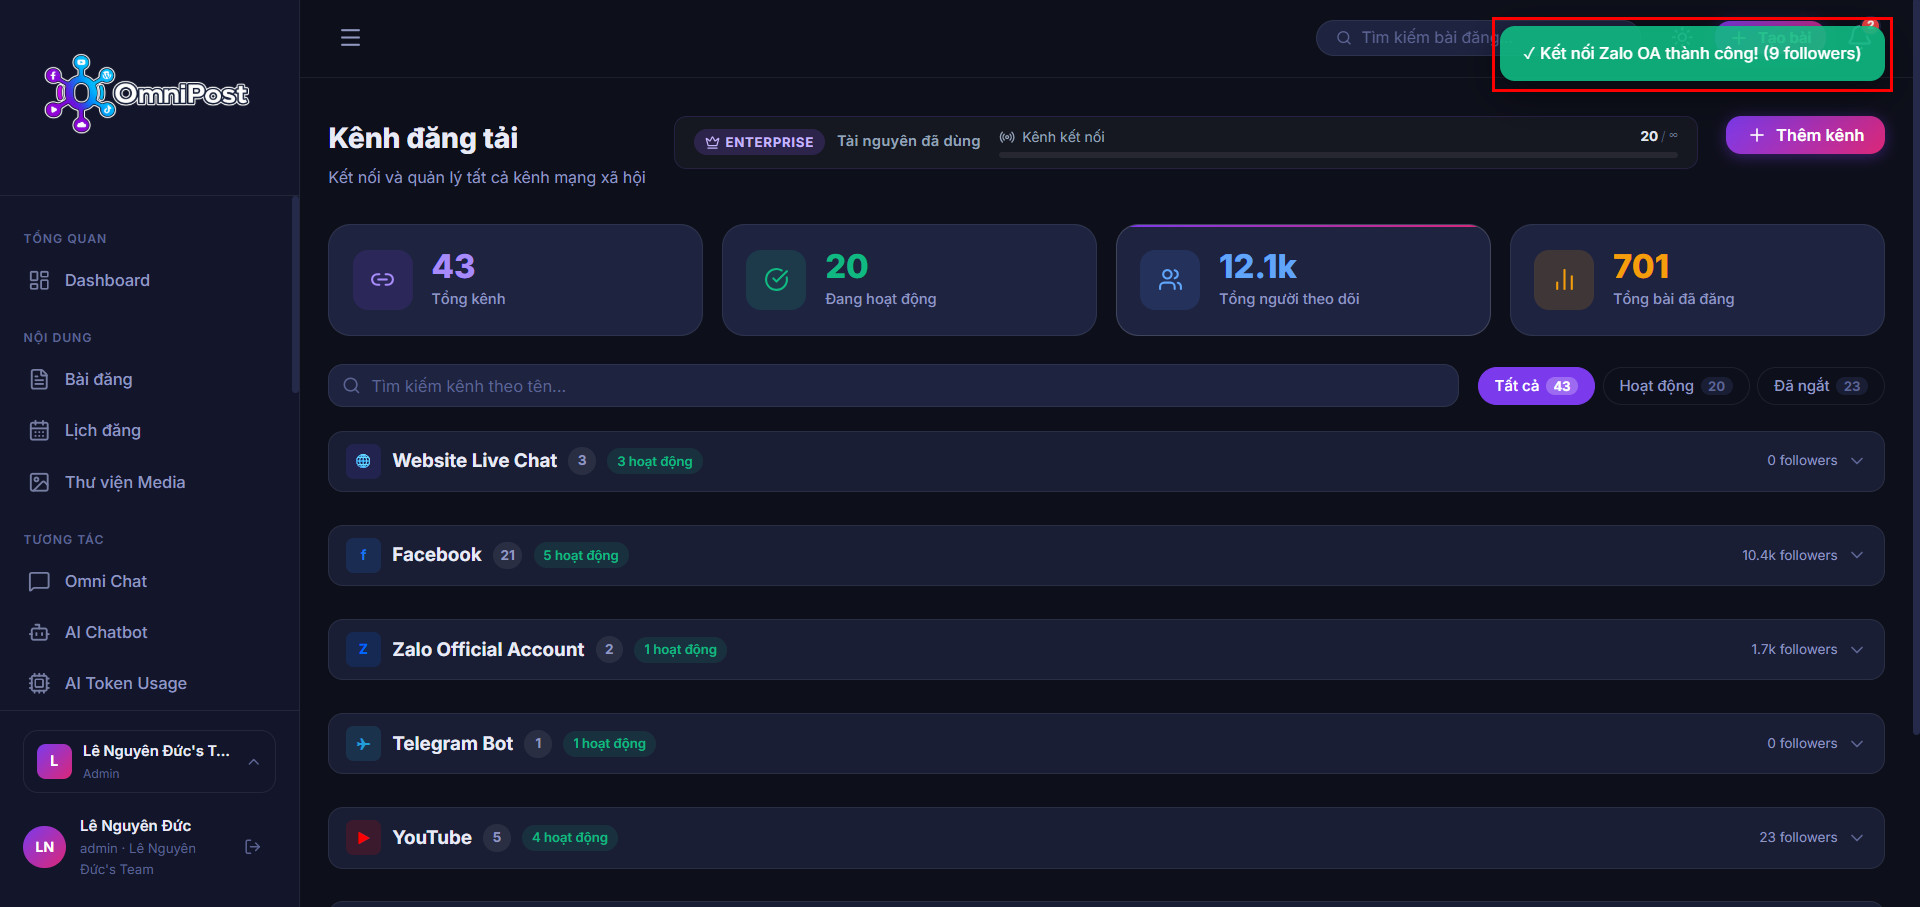Click the logout icon beside Lê Nguyên Đức
Viewport: 1920px width, 907px height.
[253, 847]
